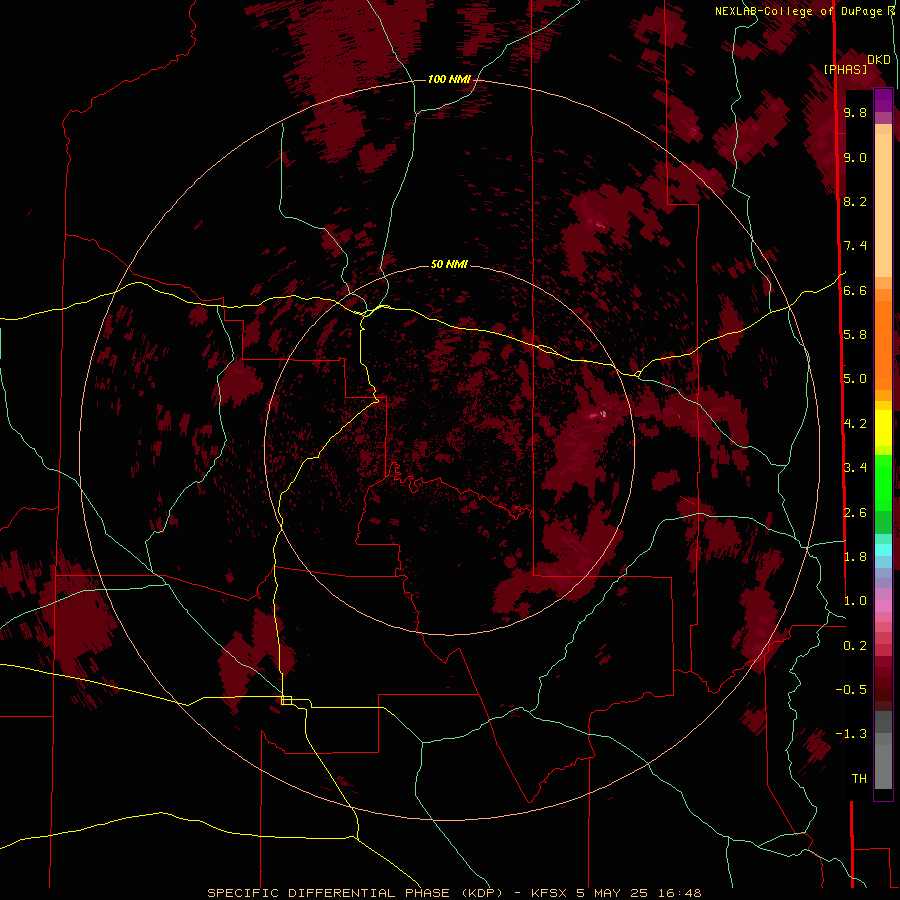The height and width of the screenshot is (900, 900).
Task: Click the 4.2 value on the color scale
Action: point(855,424)
